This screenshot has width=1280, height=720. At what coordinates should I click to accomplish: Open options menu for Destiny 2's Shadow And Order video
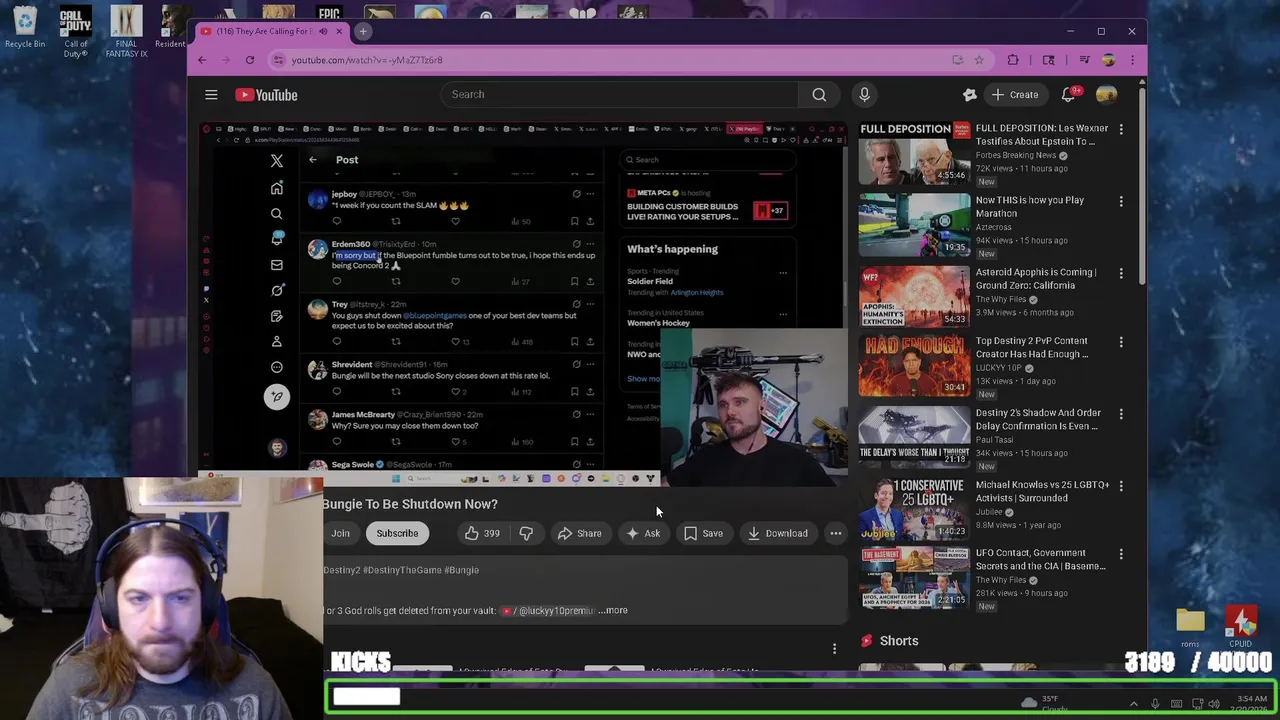coord(1121,414)
